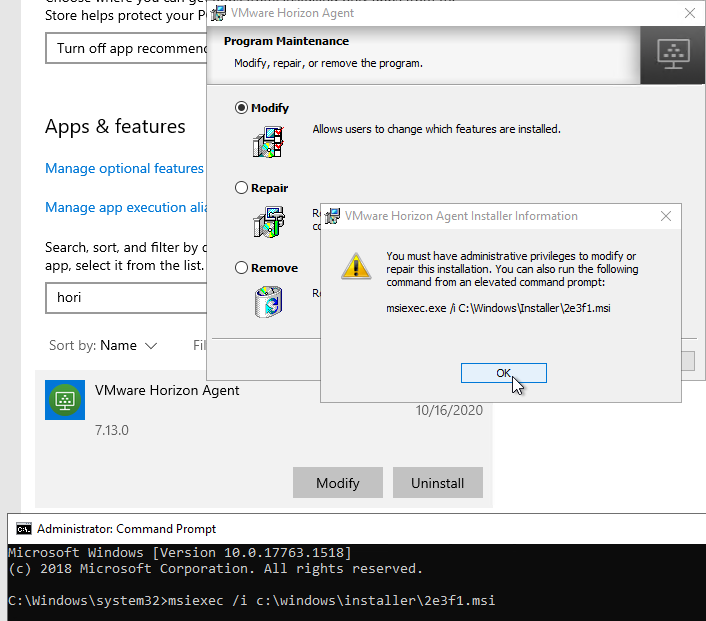This screenshot has width=706, height=621.
Task: Click the Horizon monitor banner icon
Action: 673,54
